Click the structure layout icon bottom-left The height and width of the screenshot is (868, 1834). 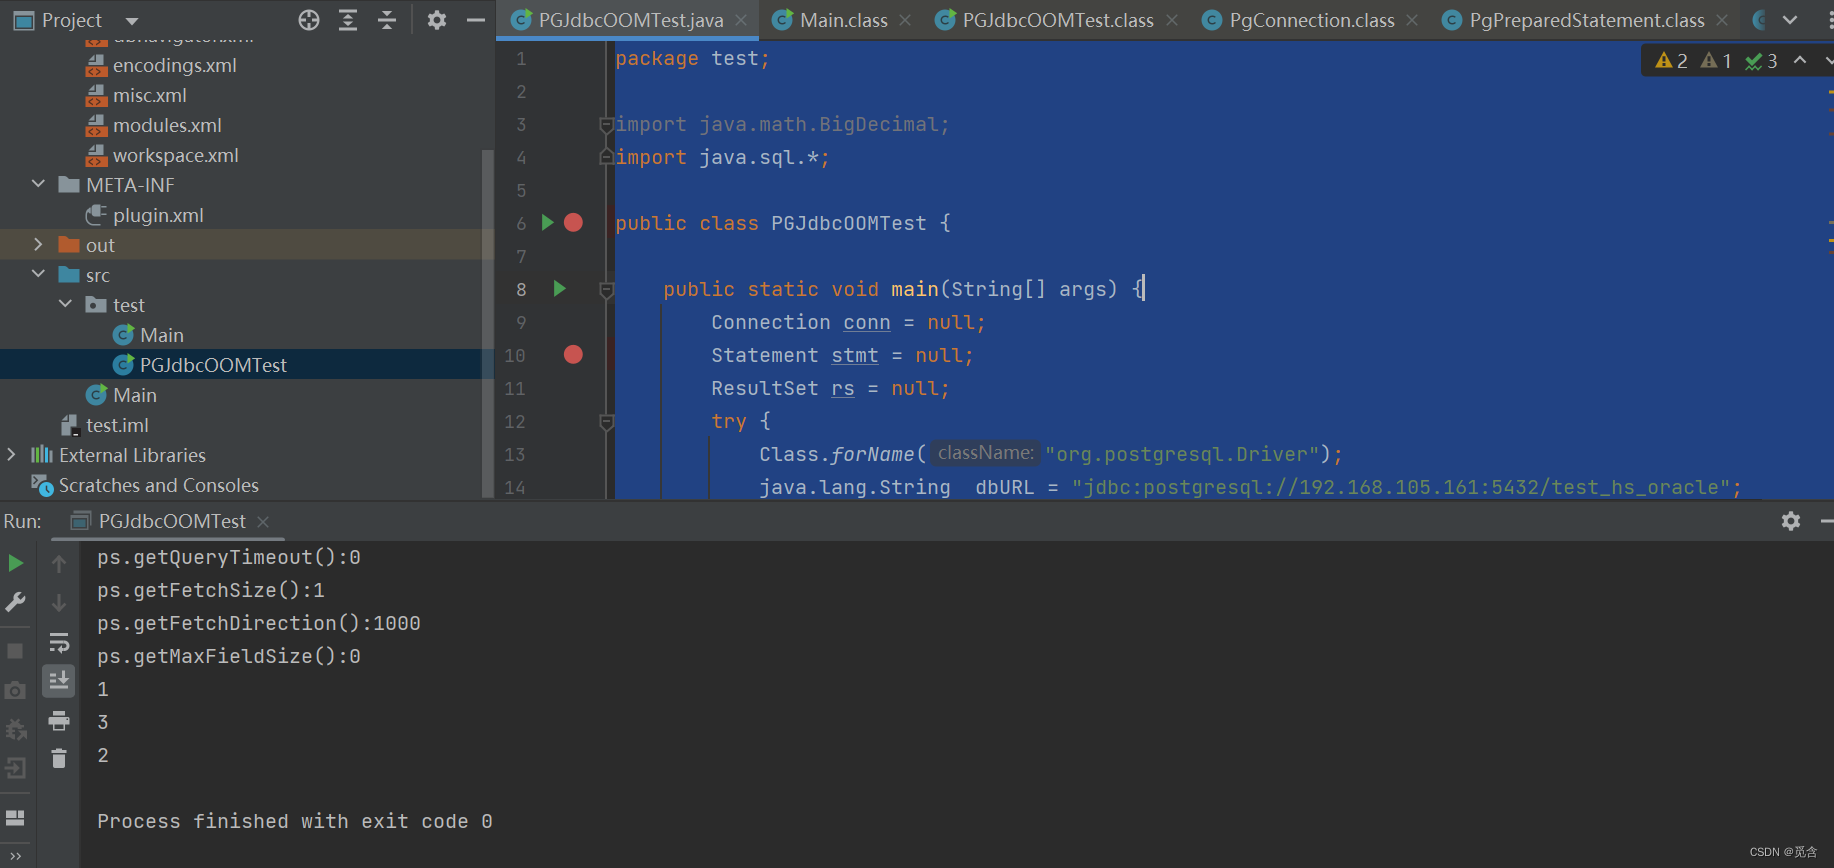coord(15,817)
